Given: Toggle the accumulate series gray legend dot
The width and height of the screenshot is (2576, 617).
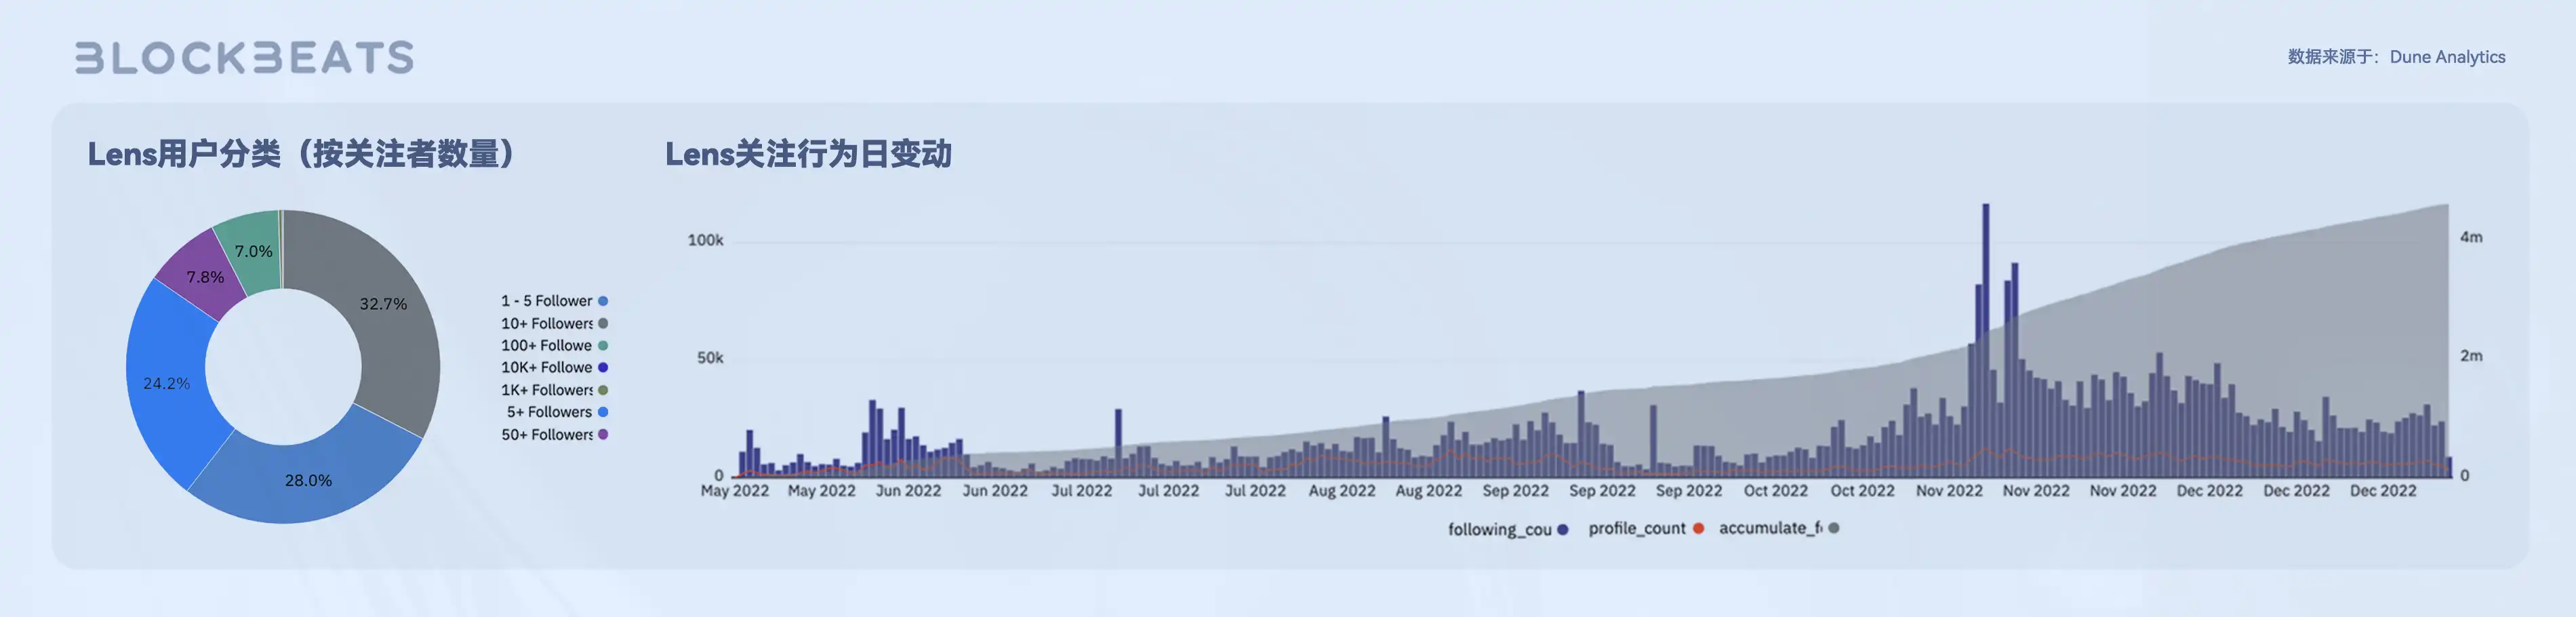Looking at the screenshot, I should [1833, 528].
